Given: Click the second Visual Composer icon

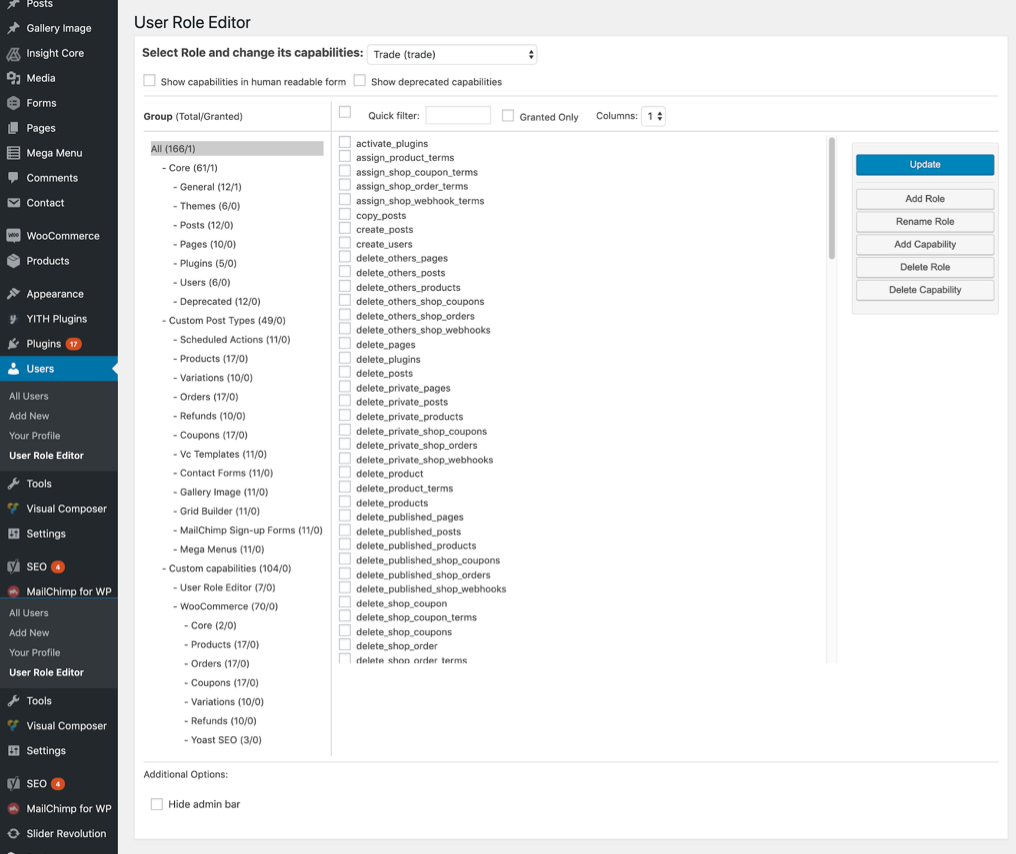Looking at the screenshot, I should click(13, 726).
